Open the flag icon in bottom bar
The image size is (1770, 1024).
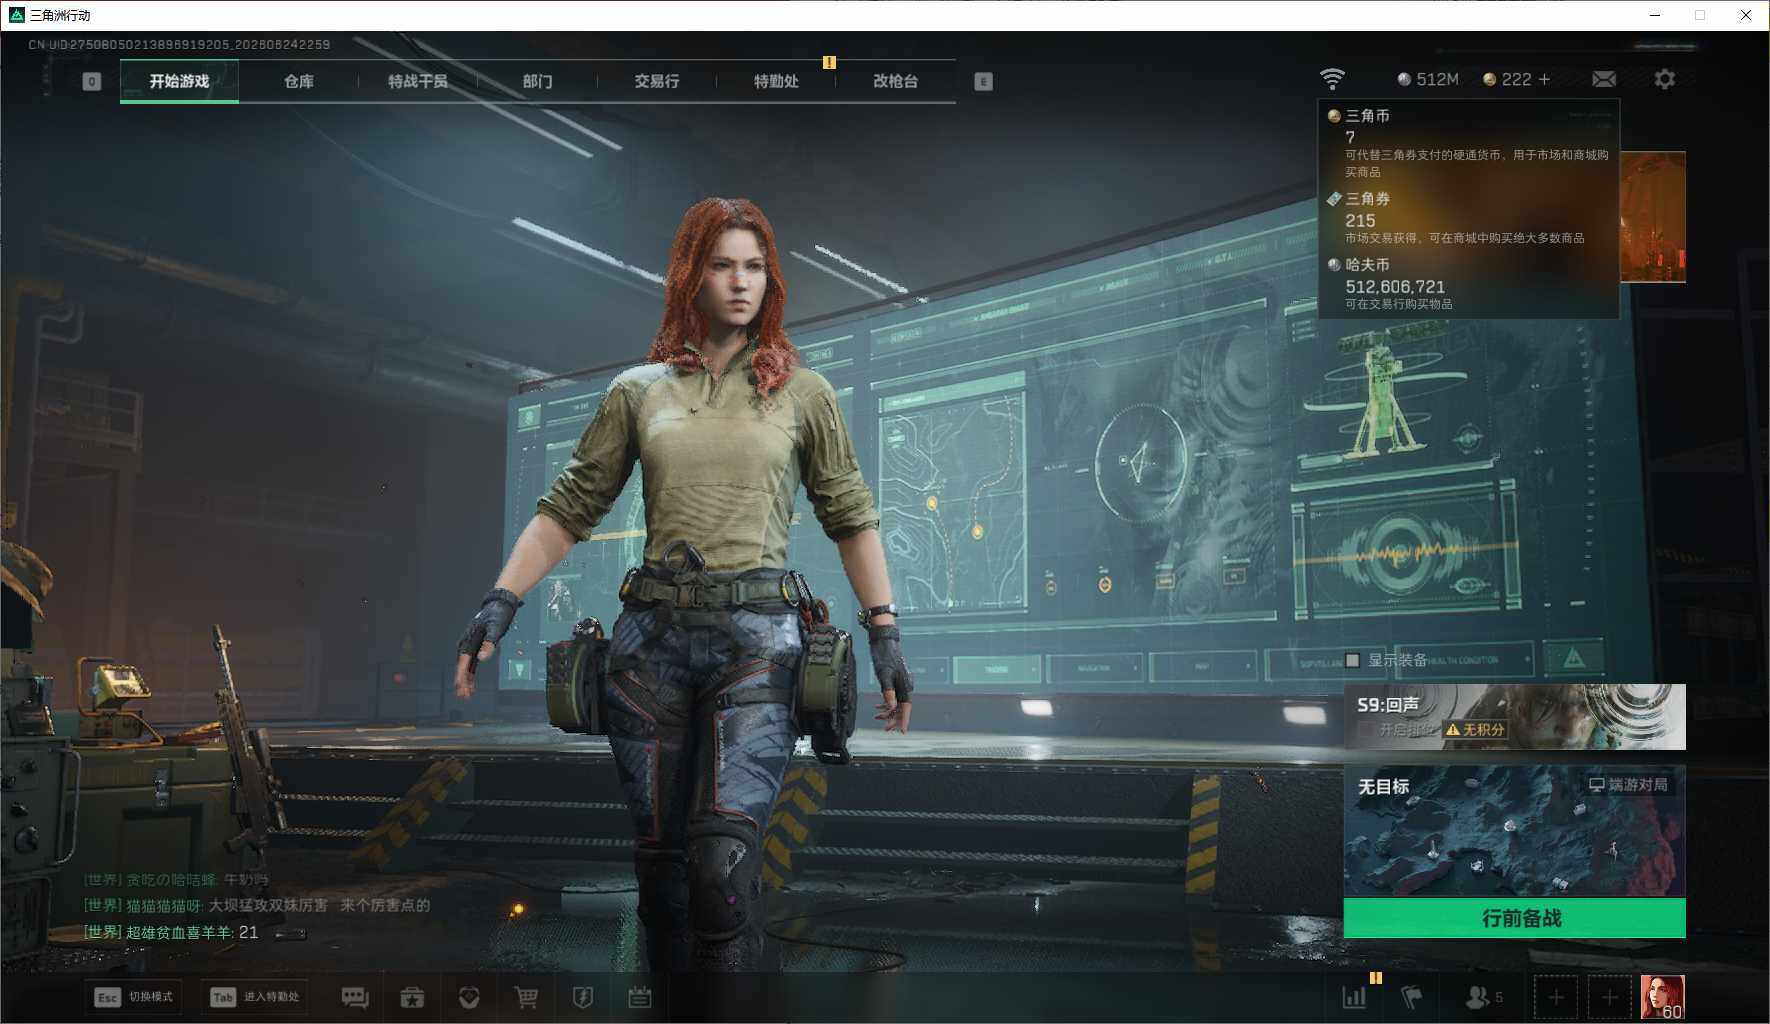(1412, 997)
